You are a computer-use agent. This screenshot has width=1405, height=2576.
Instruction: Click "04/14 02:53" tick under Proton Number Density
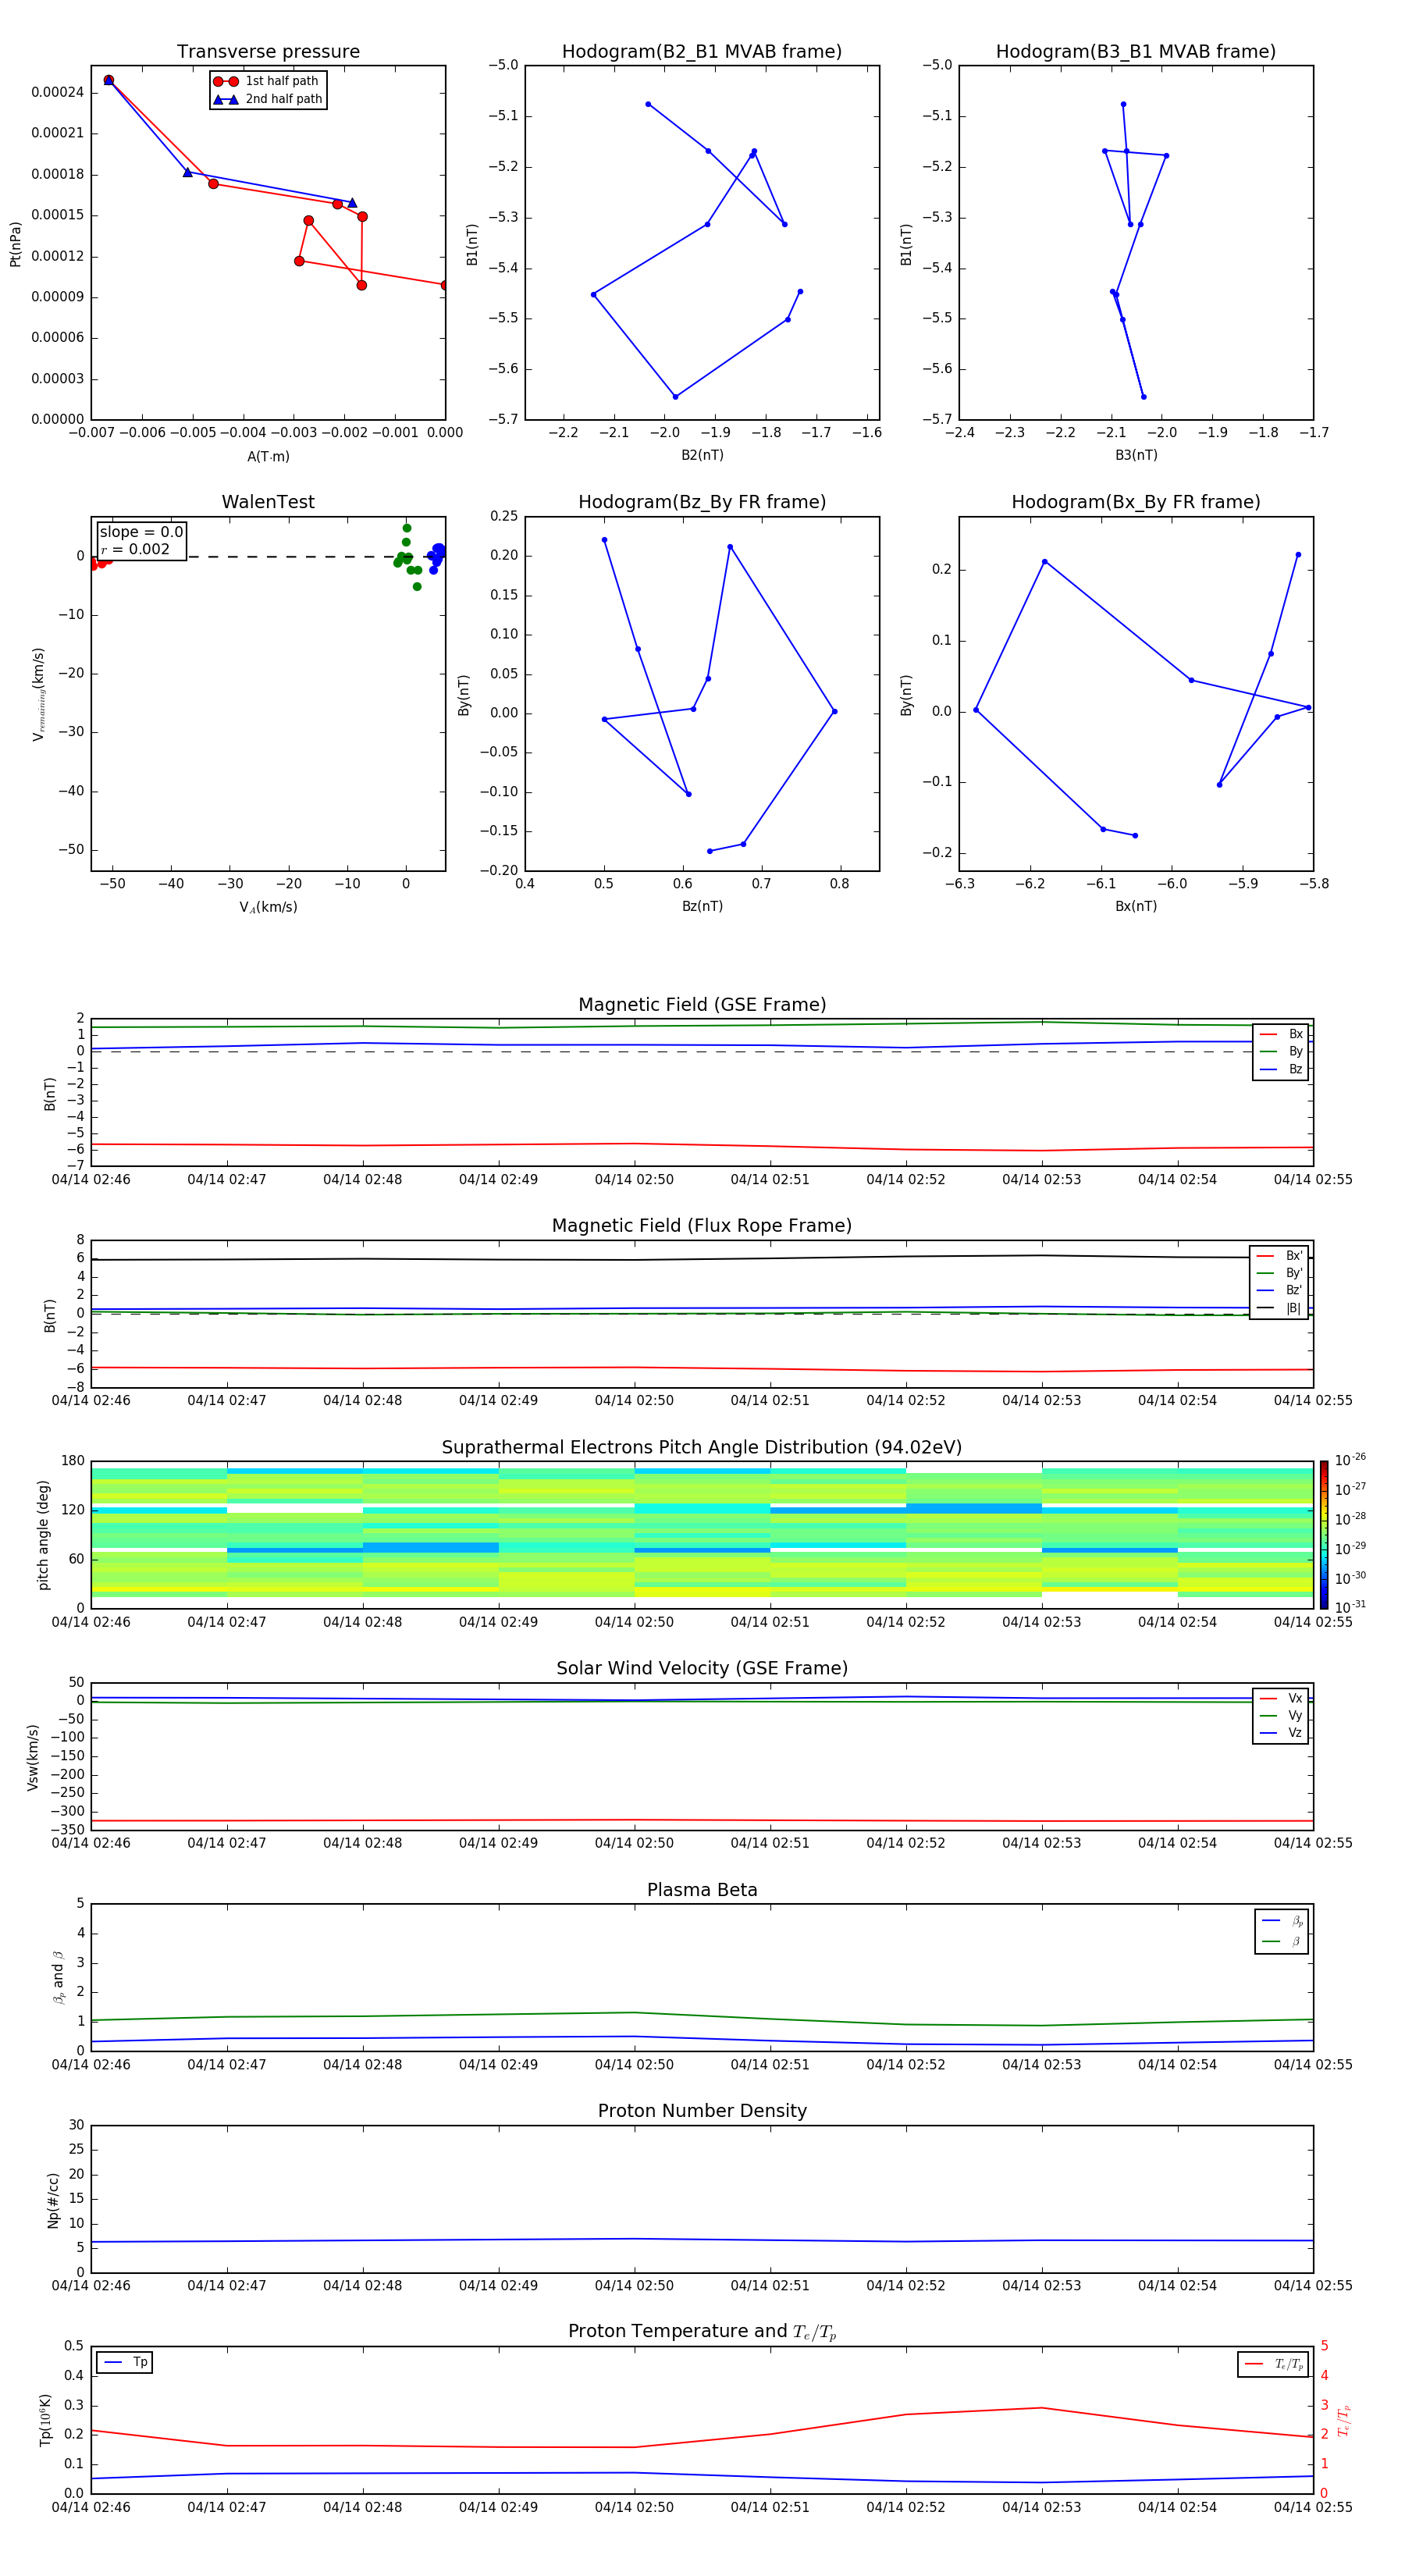click(x=1042, y=2285)
